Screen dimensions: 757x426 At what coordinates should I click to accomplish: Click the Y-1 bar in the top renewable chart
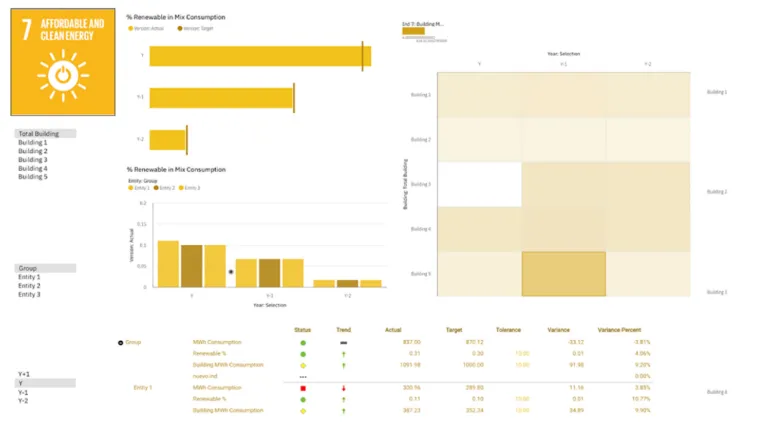(222, 98)
